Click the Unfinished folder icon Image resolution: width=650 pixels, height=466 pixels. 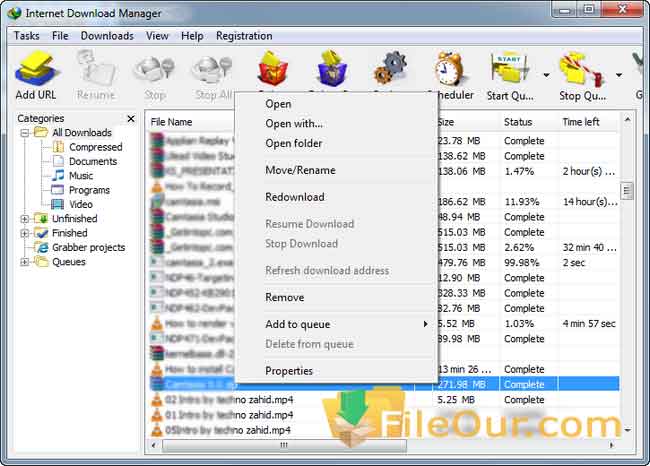41,218
